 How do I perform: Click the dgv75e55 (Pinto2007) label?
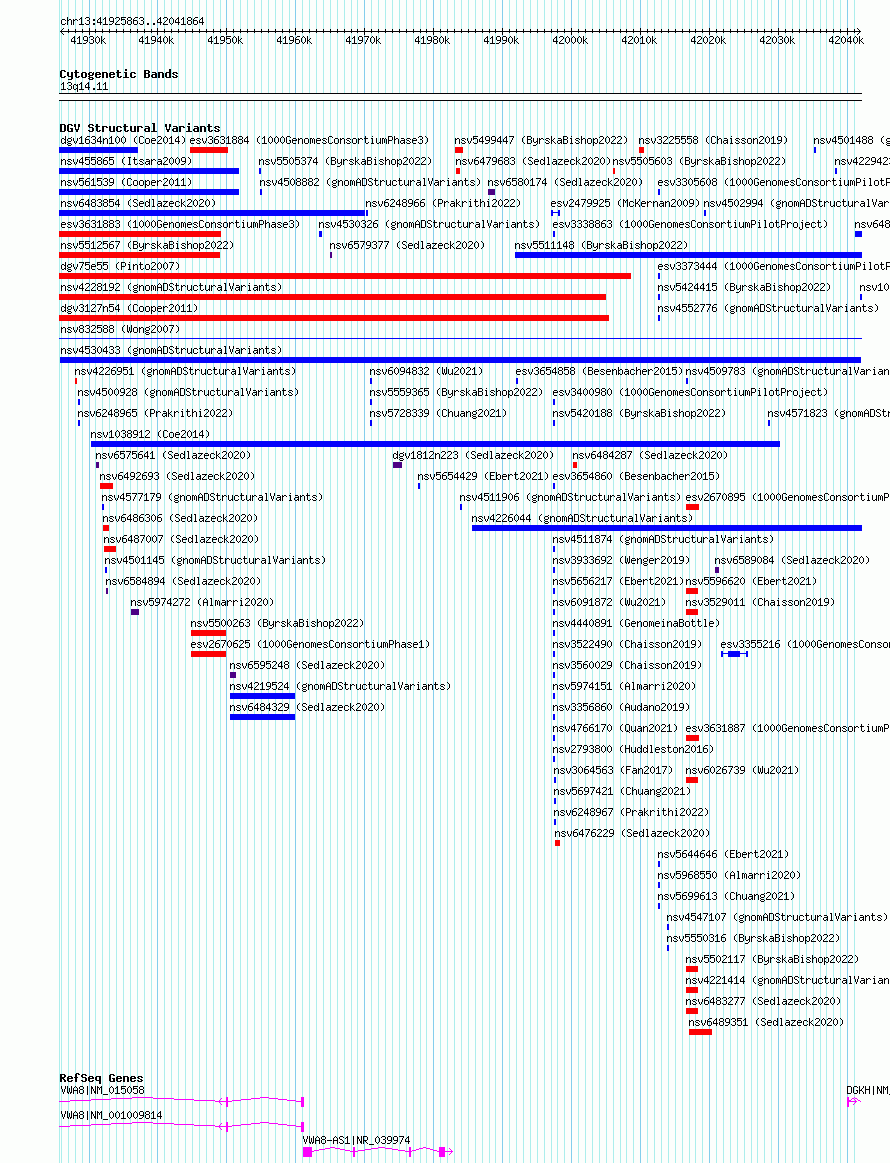[x=120, y=266]
